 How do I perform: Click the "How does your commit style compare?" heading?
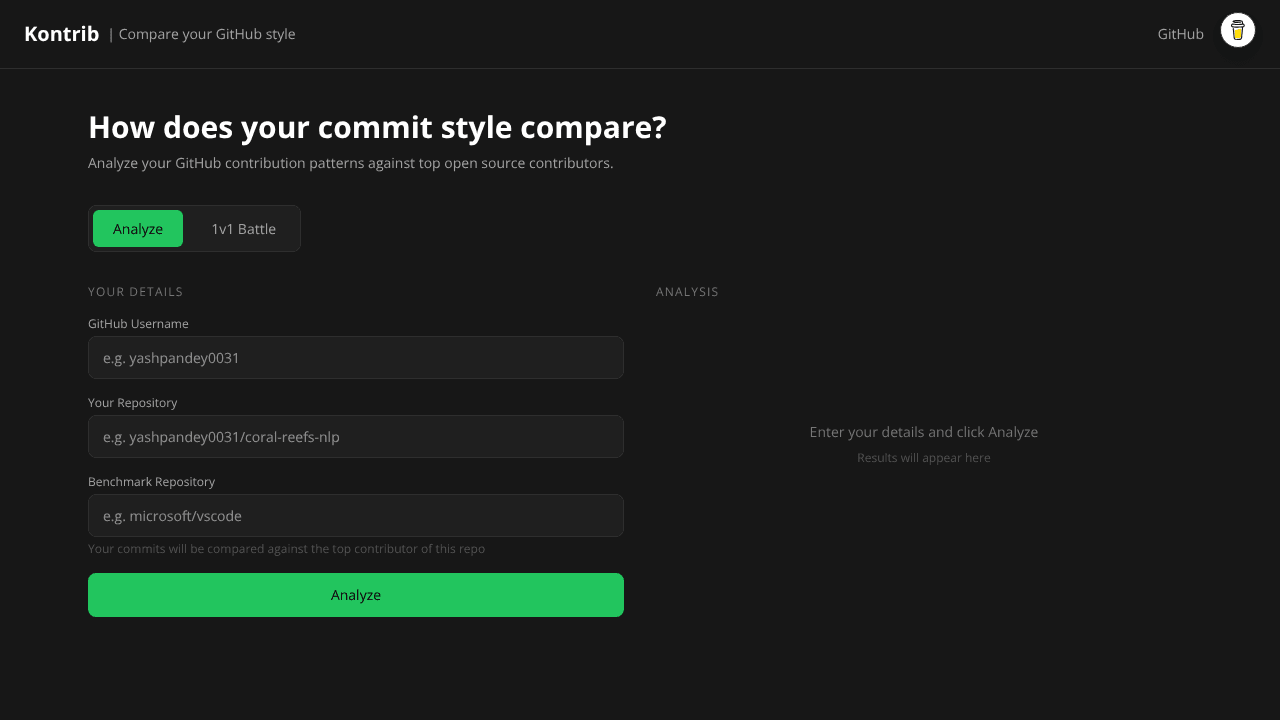click(377, 128)
